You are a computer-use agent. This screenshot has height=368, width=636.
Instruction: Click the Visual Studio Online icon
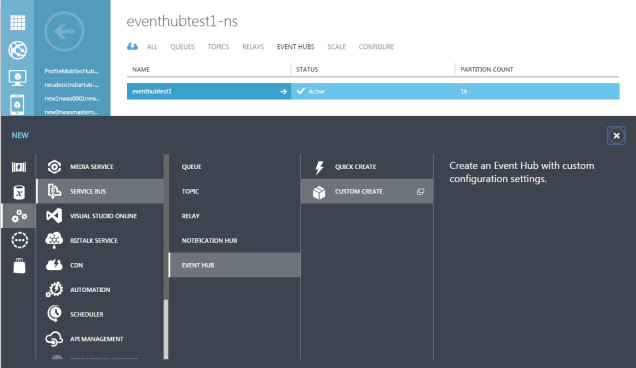point(54,215)
